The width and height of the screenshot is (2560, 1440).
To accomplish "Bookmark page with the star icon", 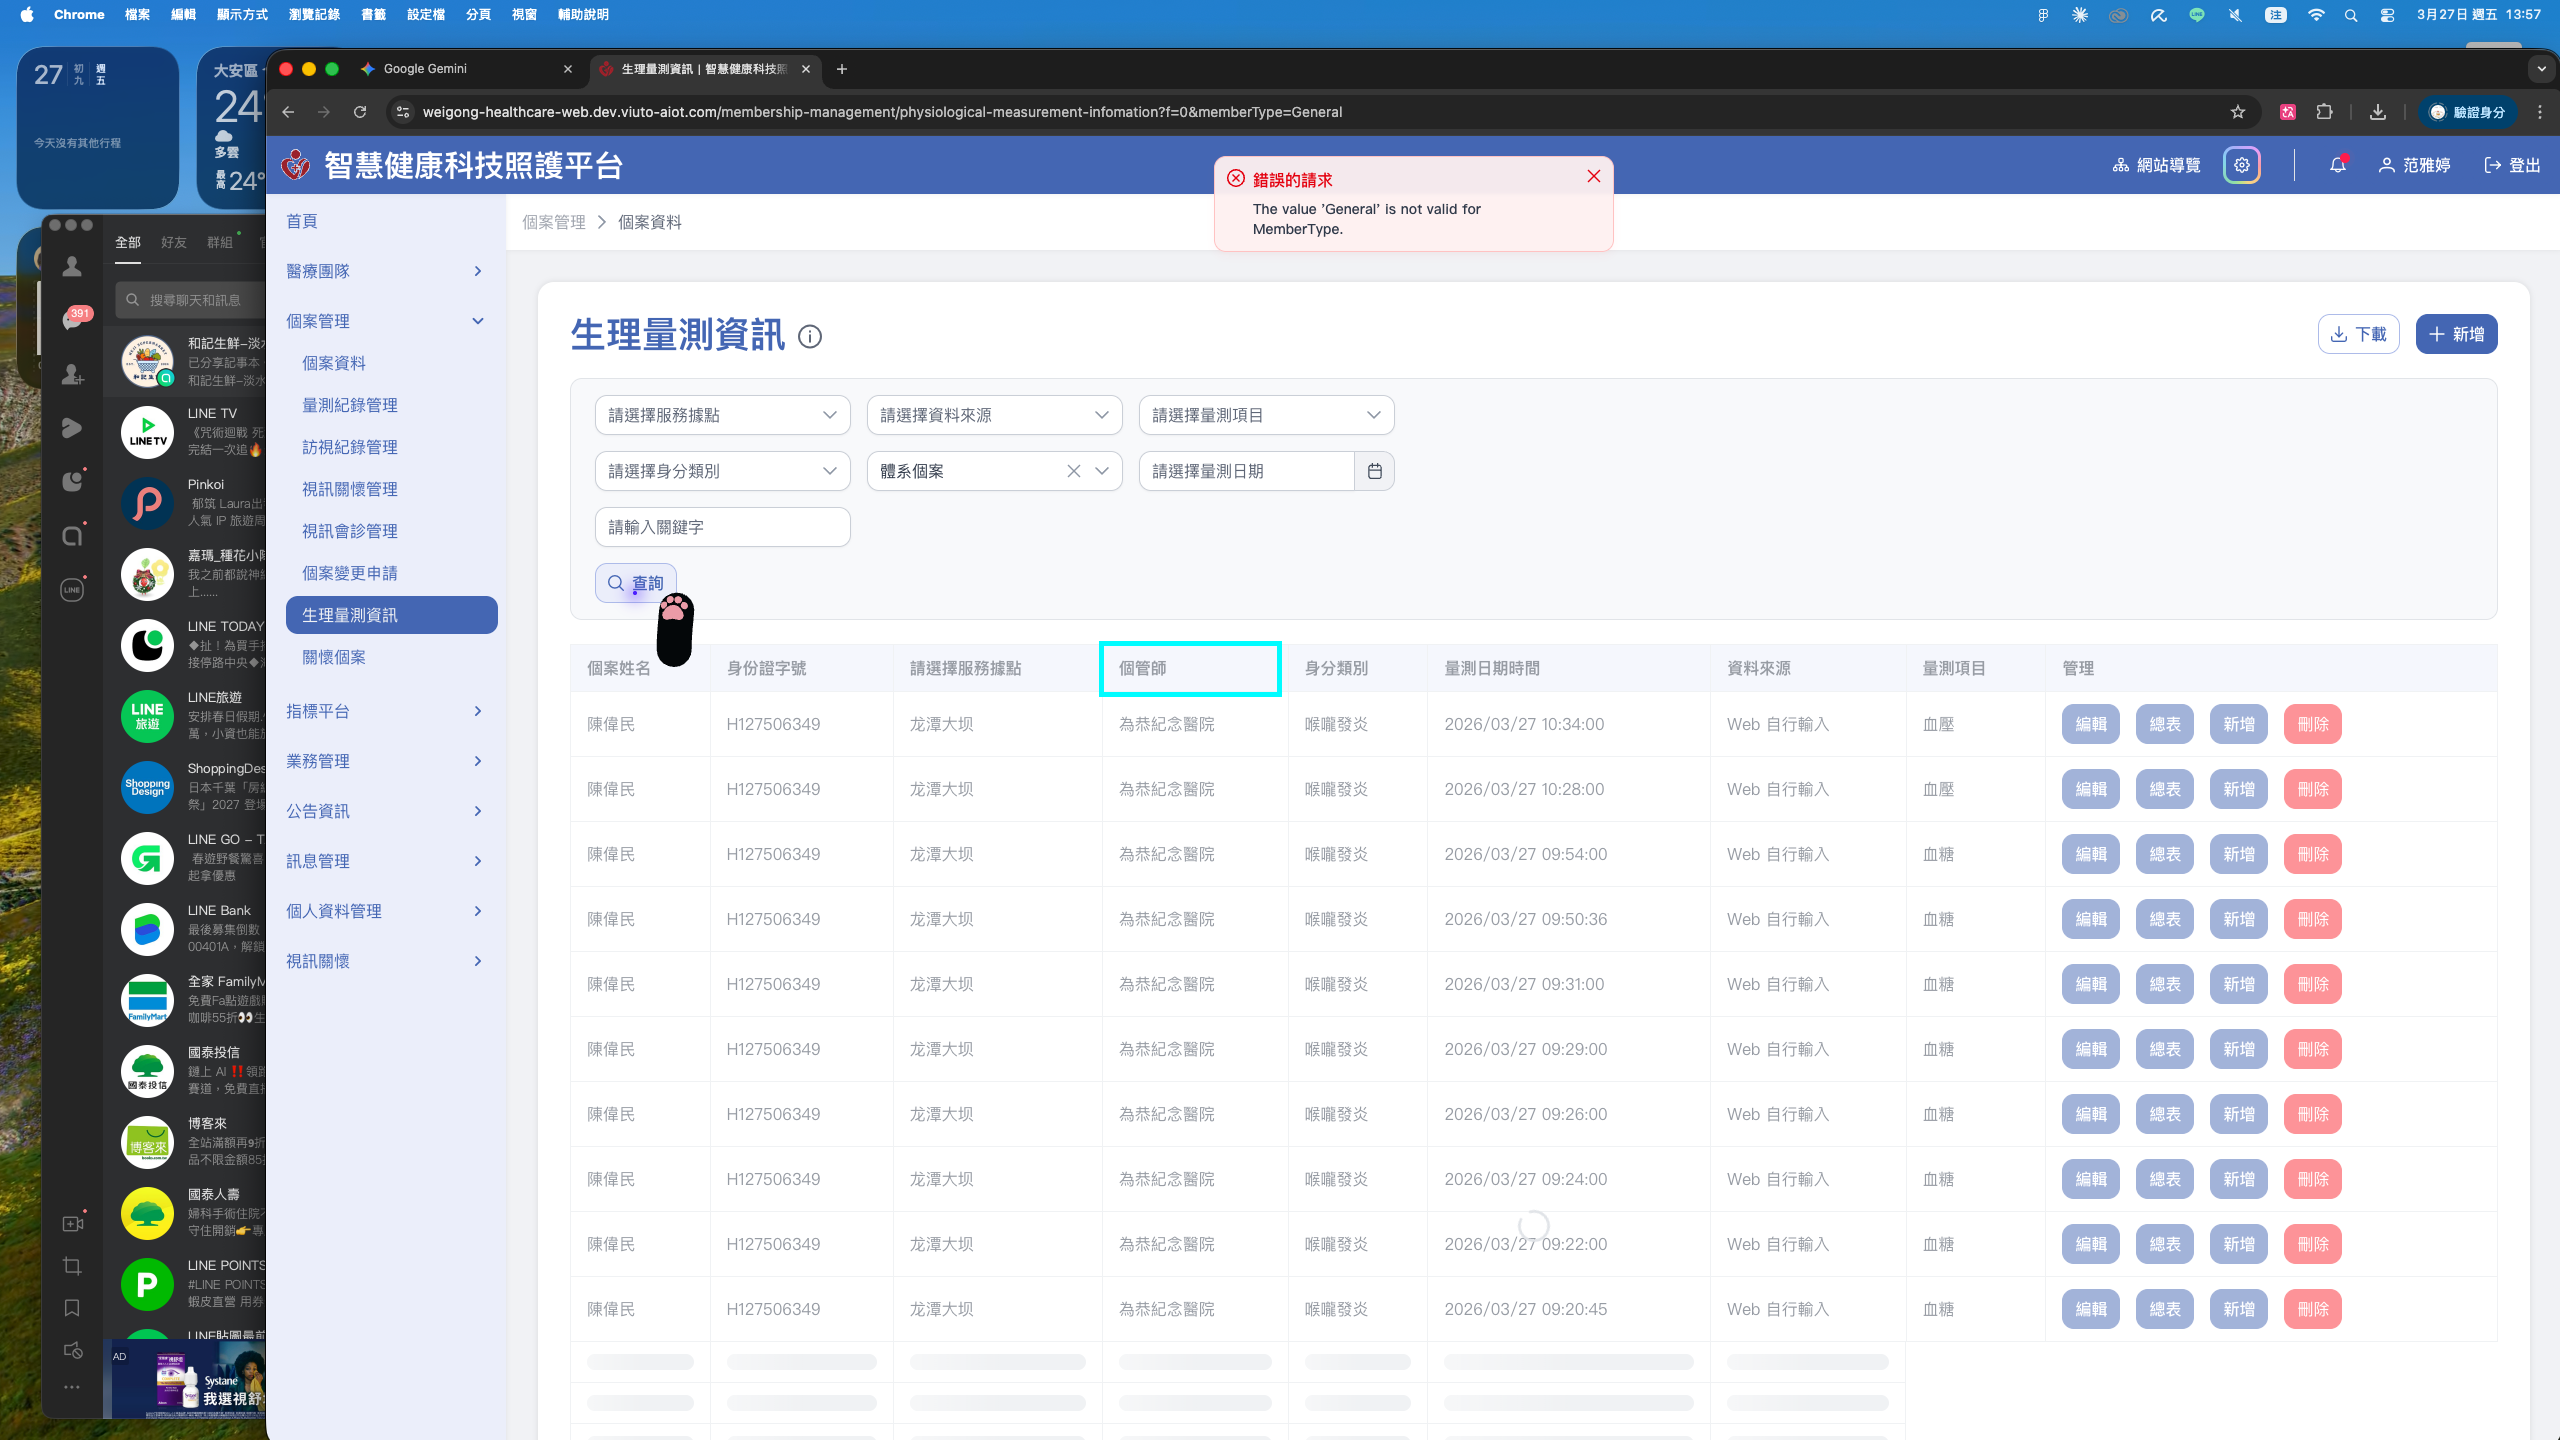I will 2238,112.
